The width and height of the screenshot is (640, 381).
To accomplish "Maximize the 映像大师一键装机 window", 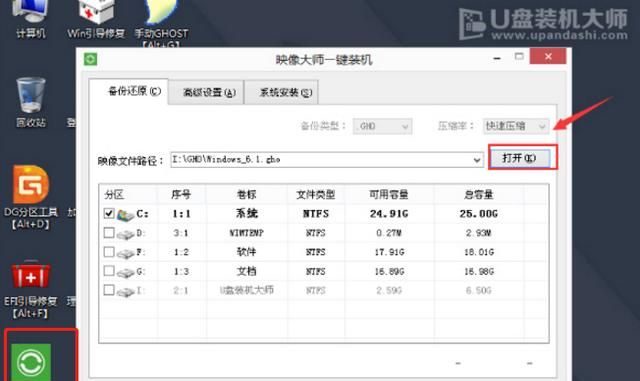I will click(x=519, y=57).
